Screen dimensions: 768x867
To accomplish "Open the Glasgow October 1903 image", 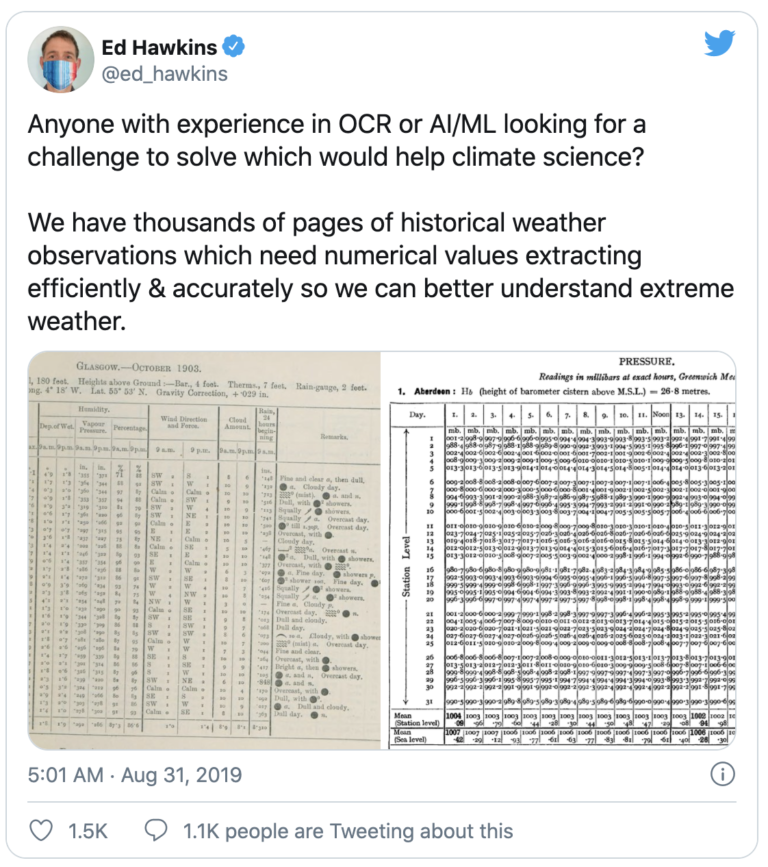I will (x=204, y=551).
